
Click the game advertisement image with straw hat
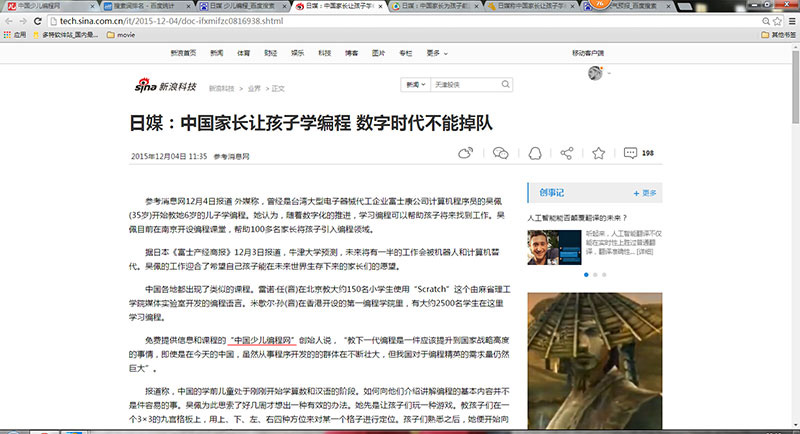[x=595, y=361]
